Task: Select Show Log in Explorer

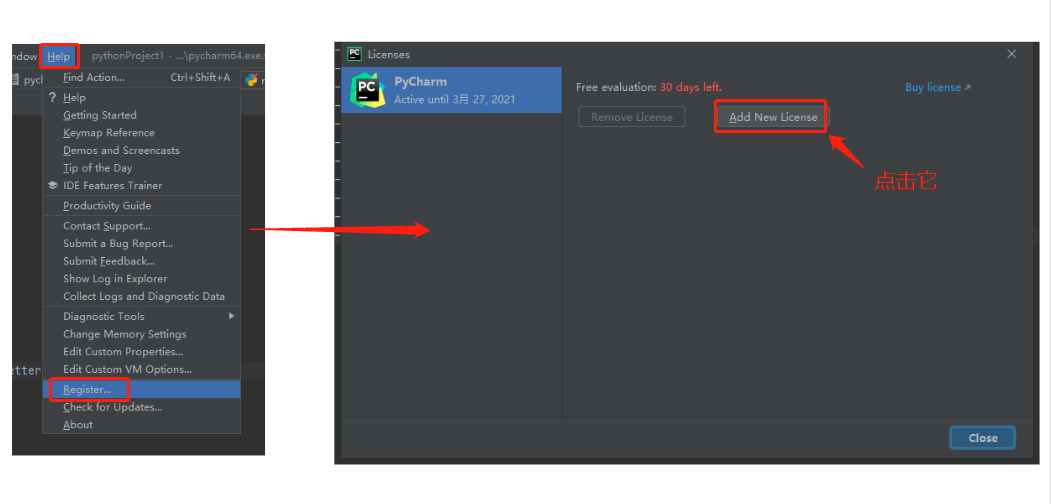Action: tap(141, 279)
